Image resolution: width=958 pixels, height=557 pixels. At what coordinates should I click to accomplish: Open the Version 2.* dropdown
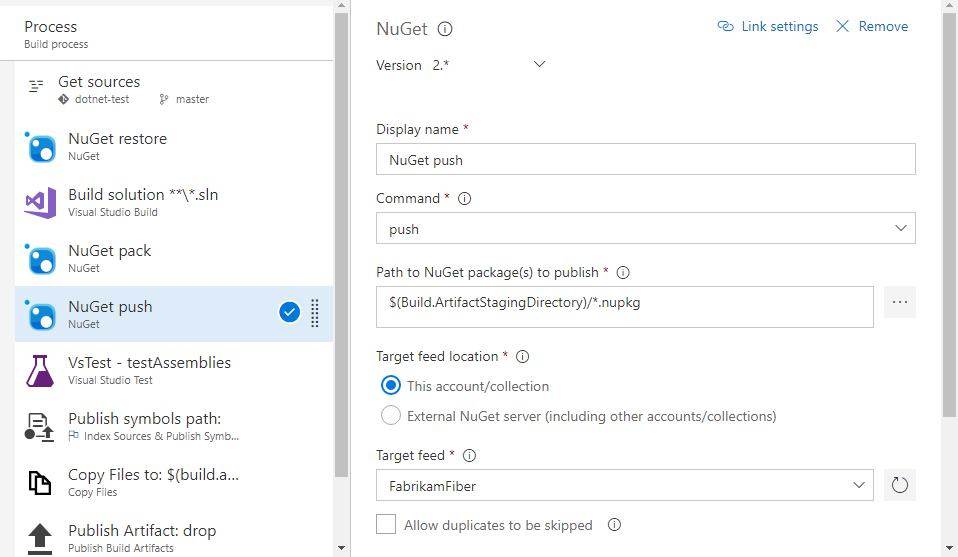click(x=539, y=64)
